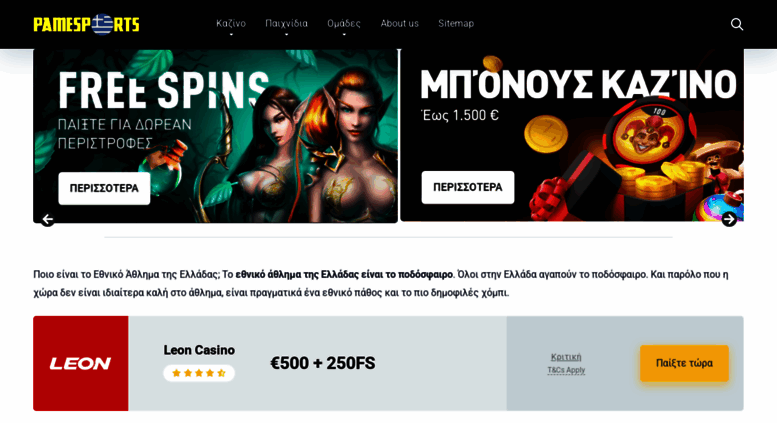Click the red Leon logo tile

pyautogui.click(x=81, y=363)
